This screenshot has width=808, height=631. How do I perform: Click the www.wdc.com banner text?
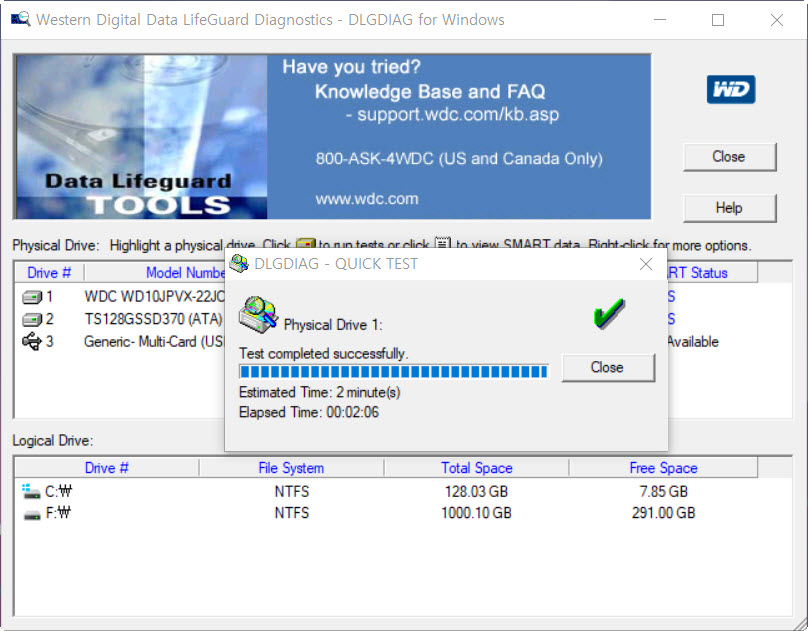click(x=367, y=199)
